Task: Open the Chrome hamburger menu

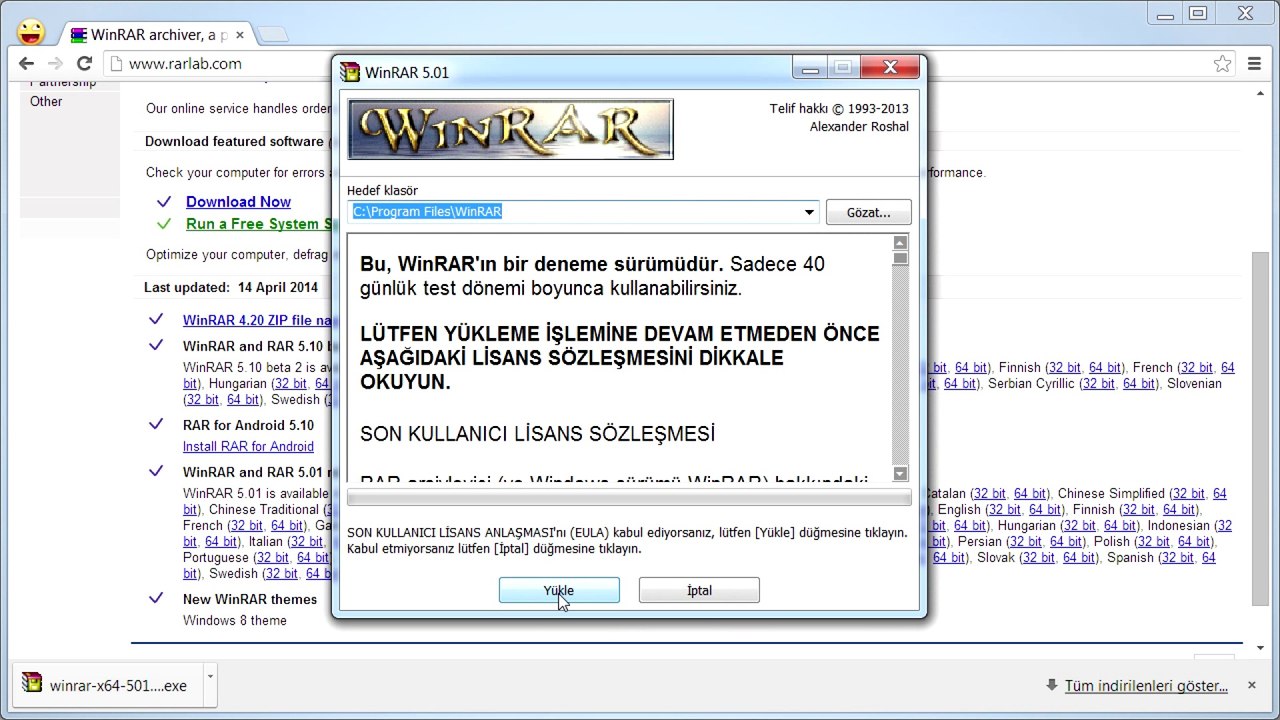Action: (x=1255, y=64)
